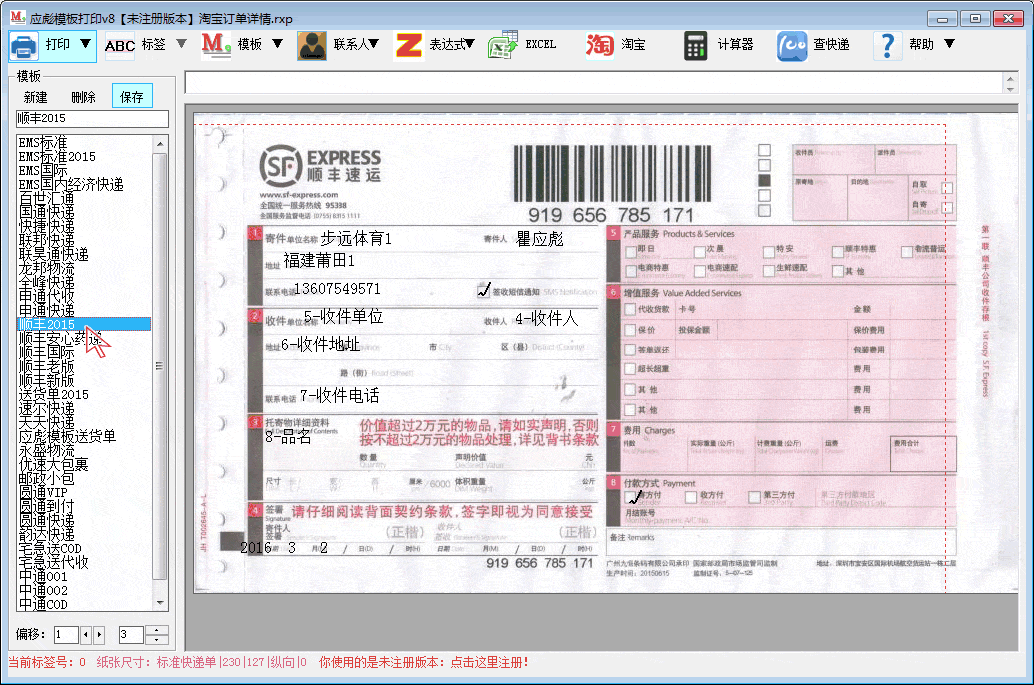
Task: Select 中通001 template
Action: (x=43, y=576)
